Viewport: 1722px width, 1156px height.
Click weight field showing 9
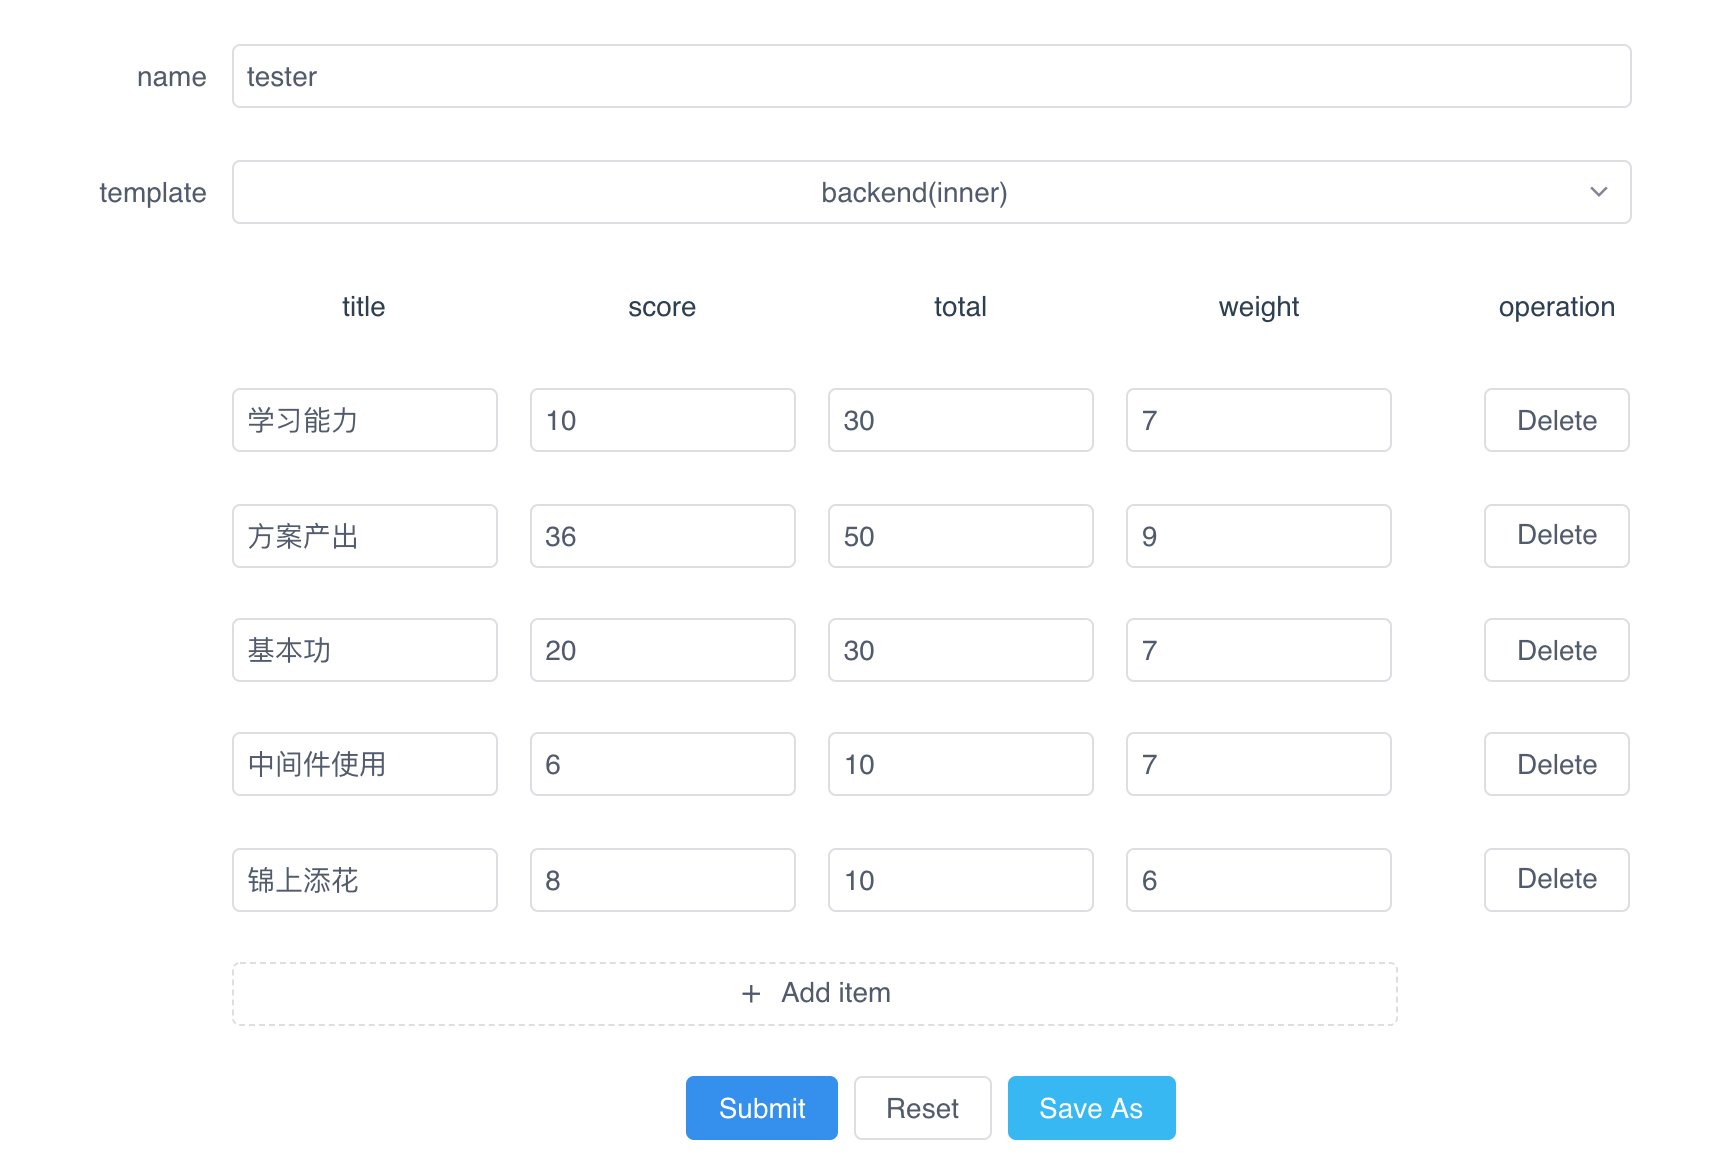(x=1259, y=536)
